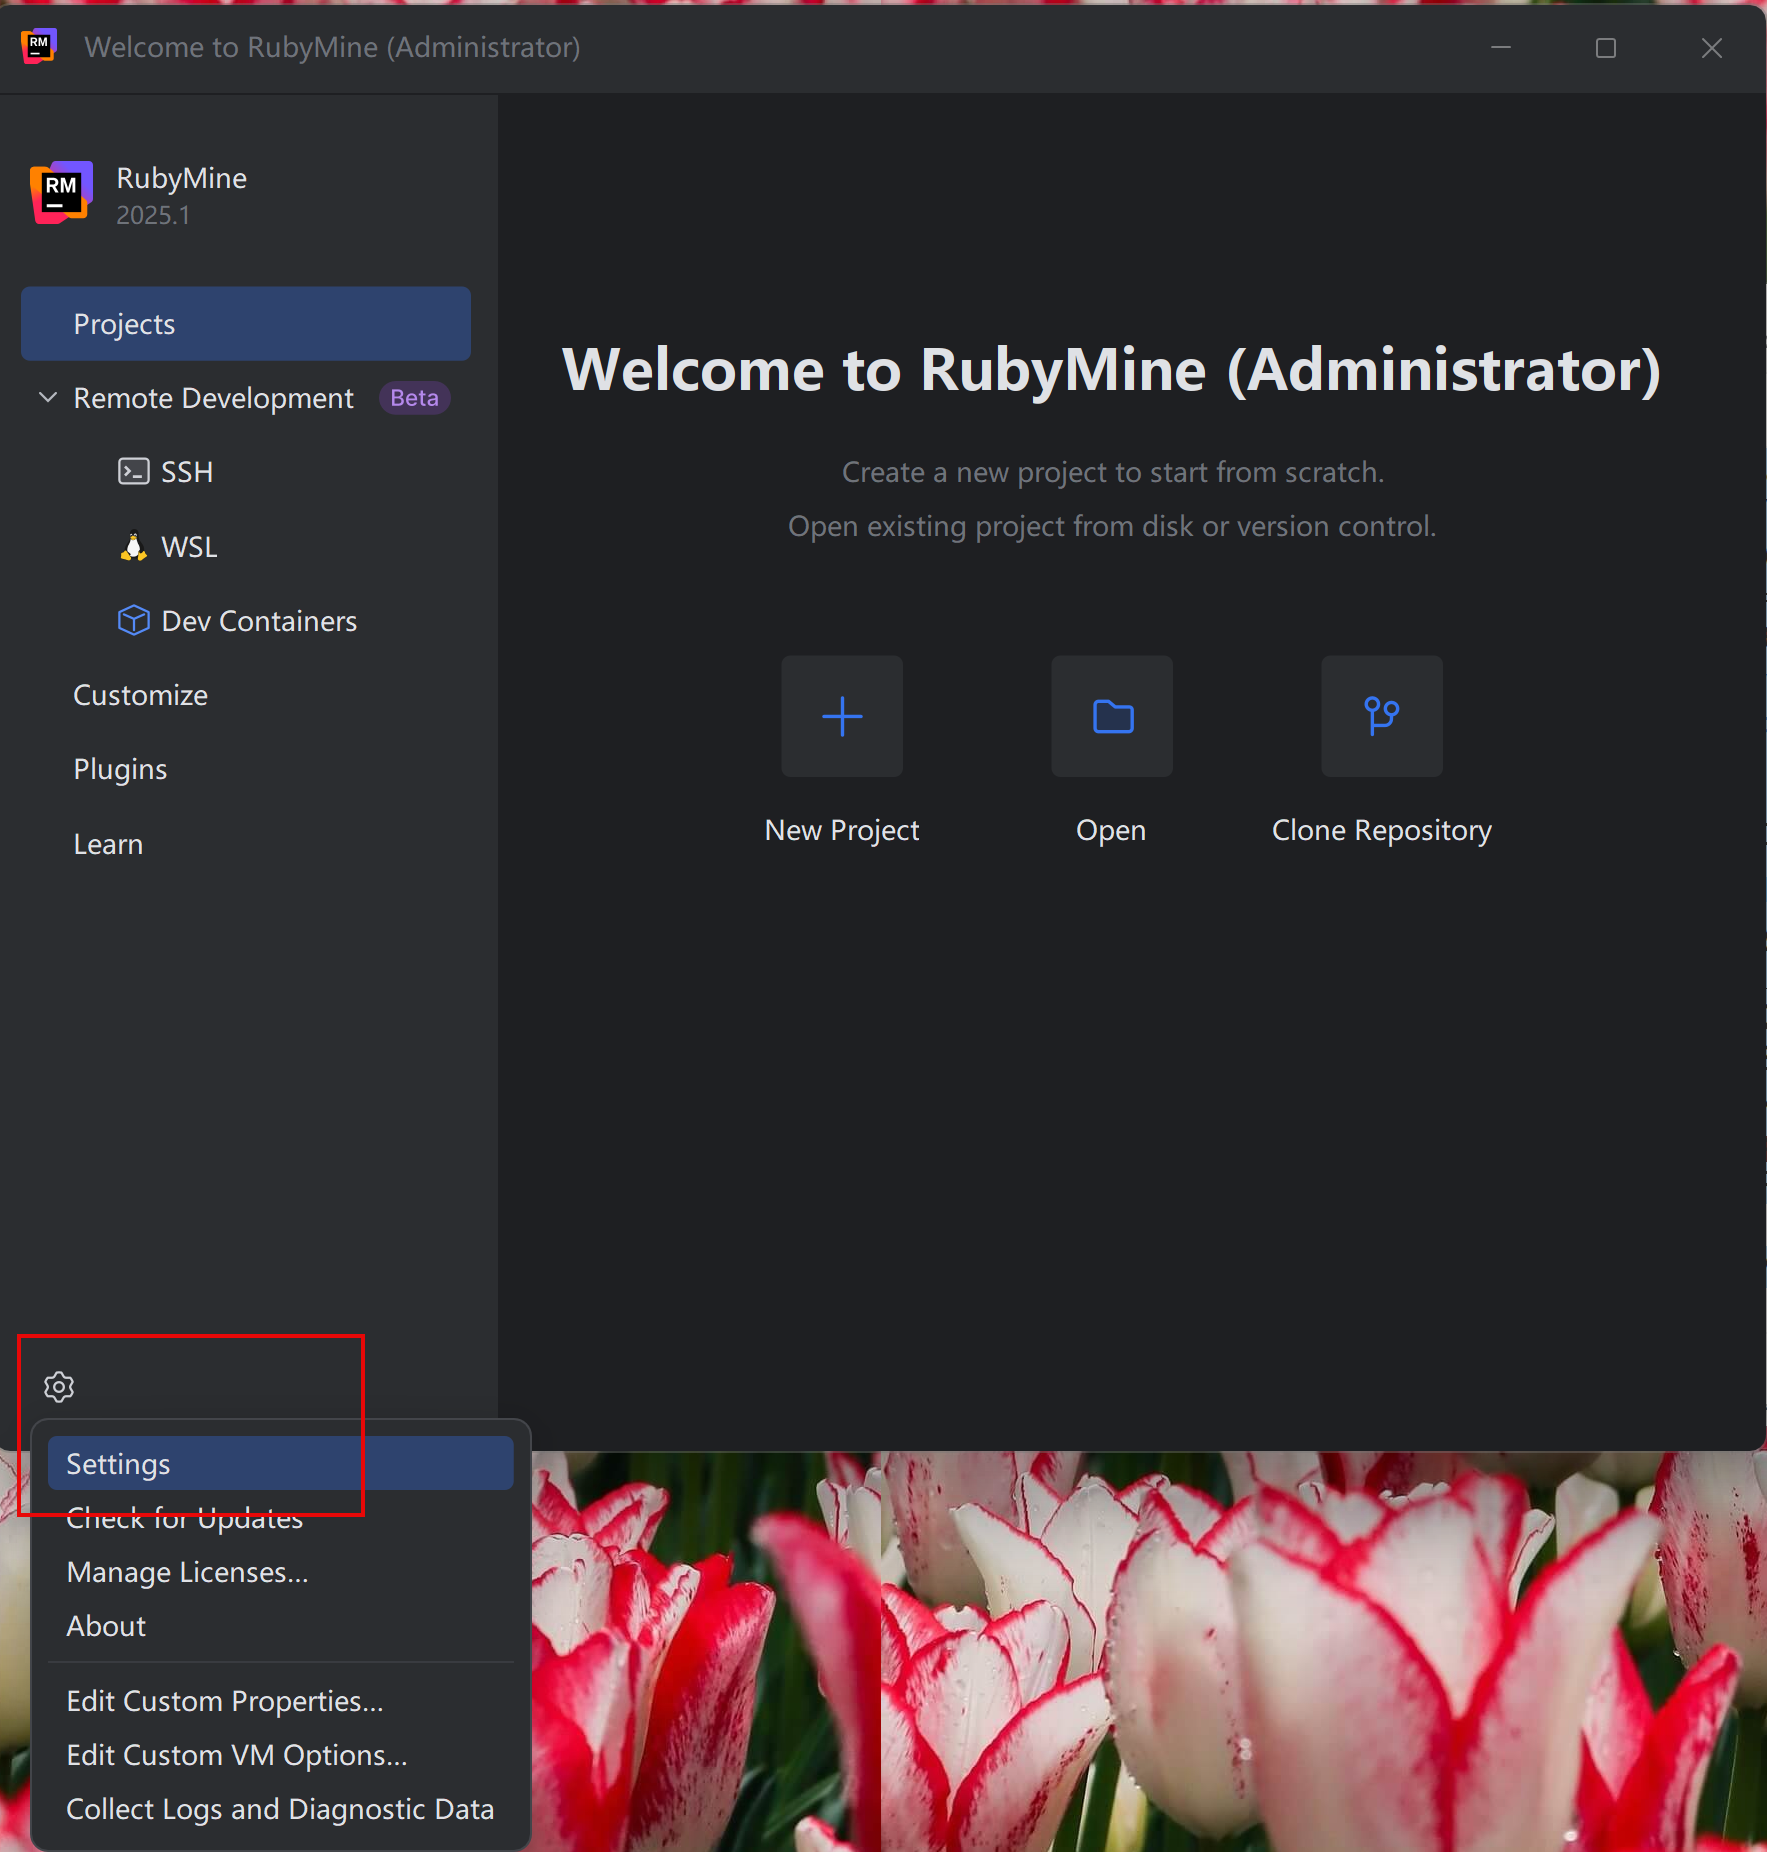
Task: Open the Customize section
Action: [x=140, y=695]
